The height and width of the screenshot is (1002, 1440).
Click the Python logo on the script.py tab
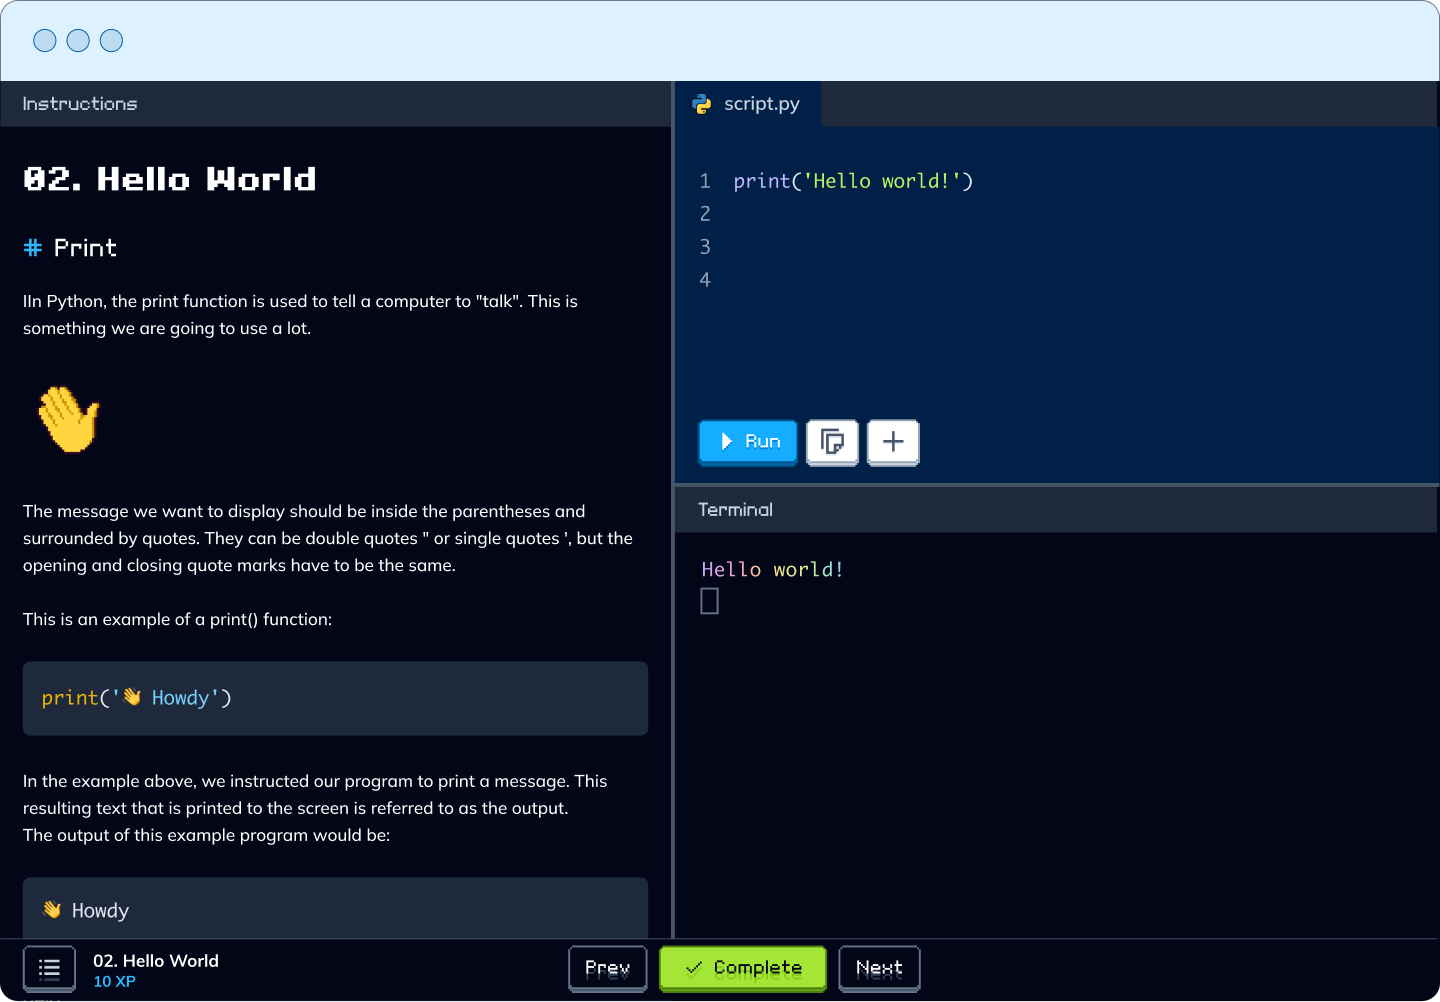coord(703,103)
